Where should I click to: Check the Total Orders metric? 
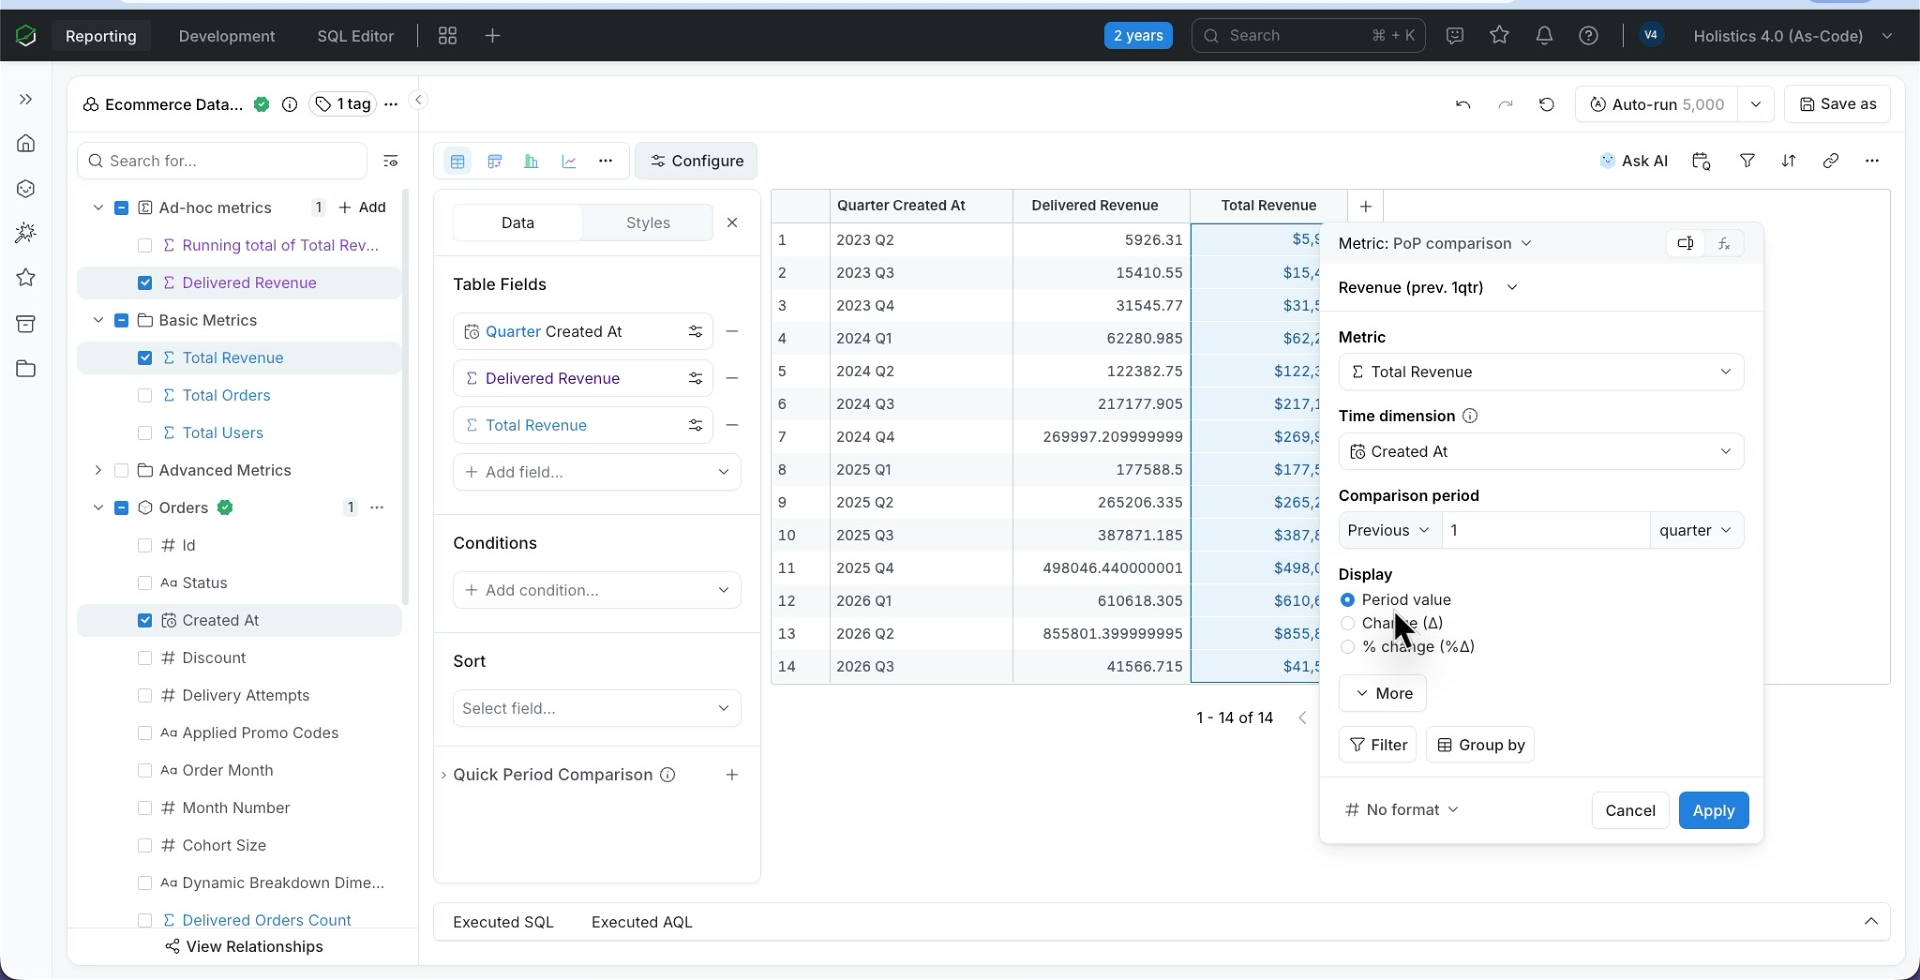tap(145, 396)
